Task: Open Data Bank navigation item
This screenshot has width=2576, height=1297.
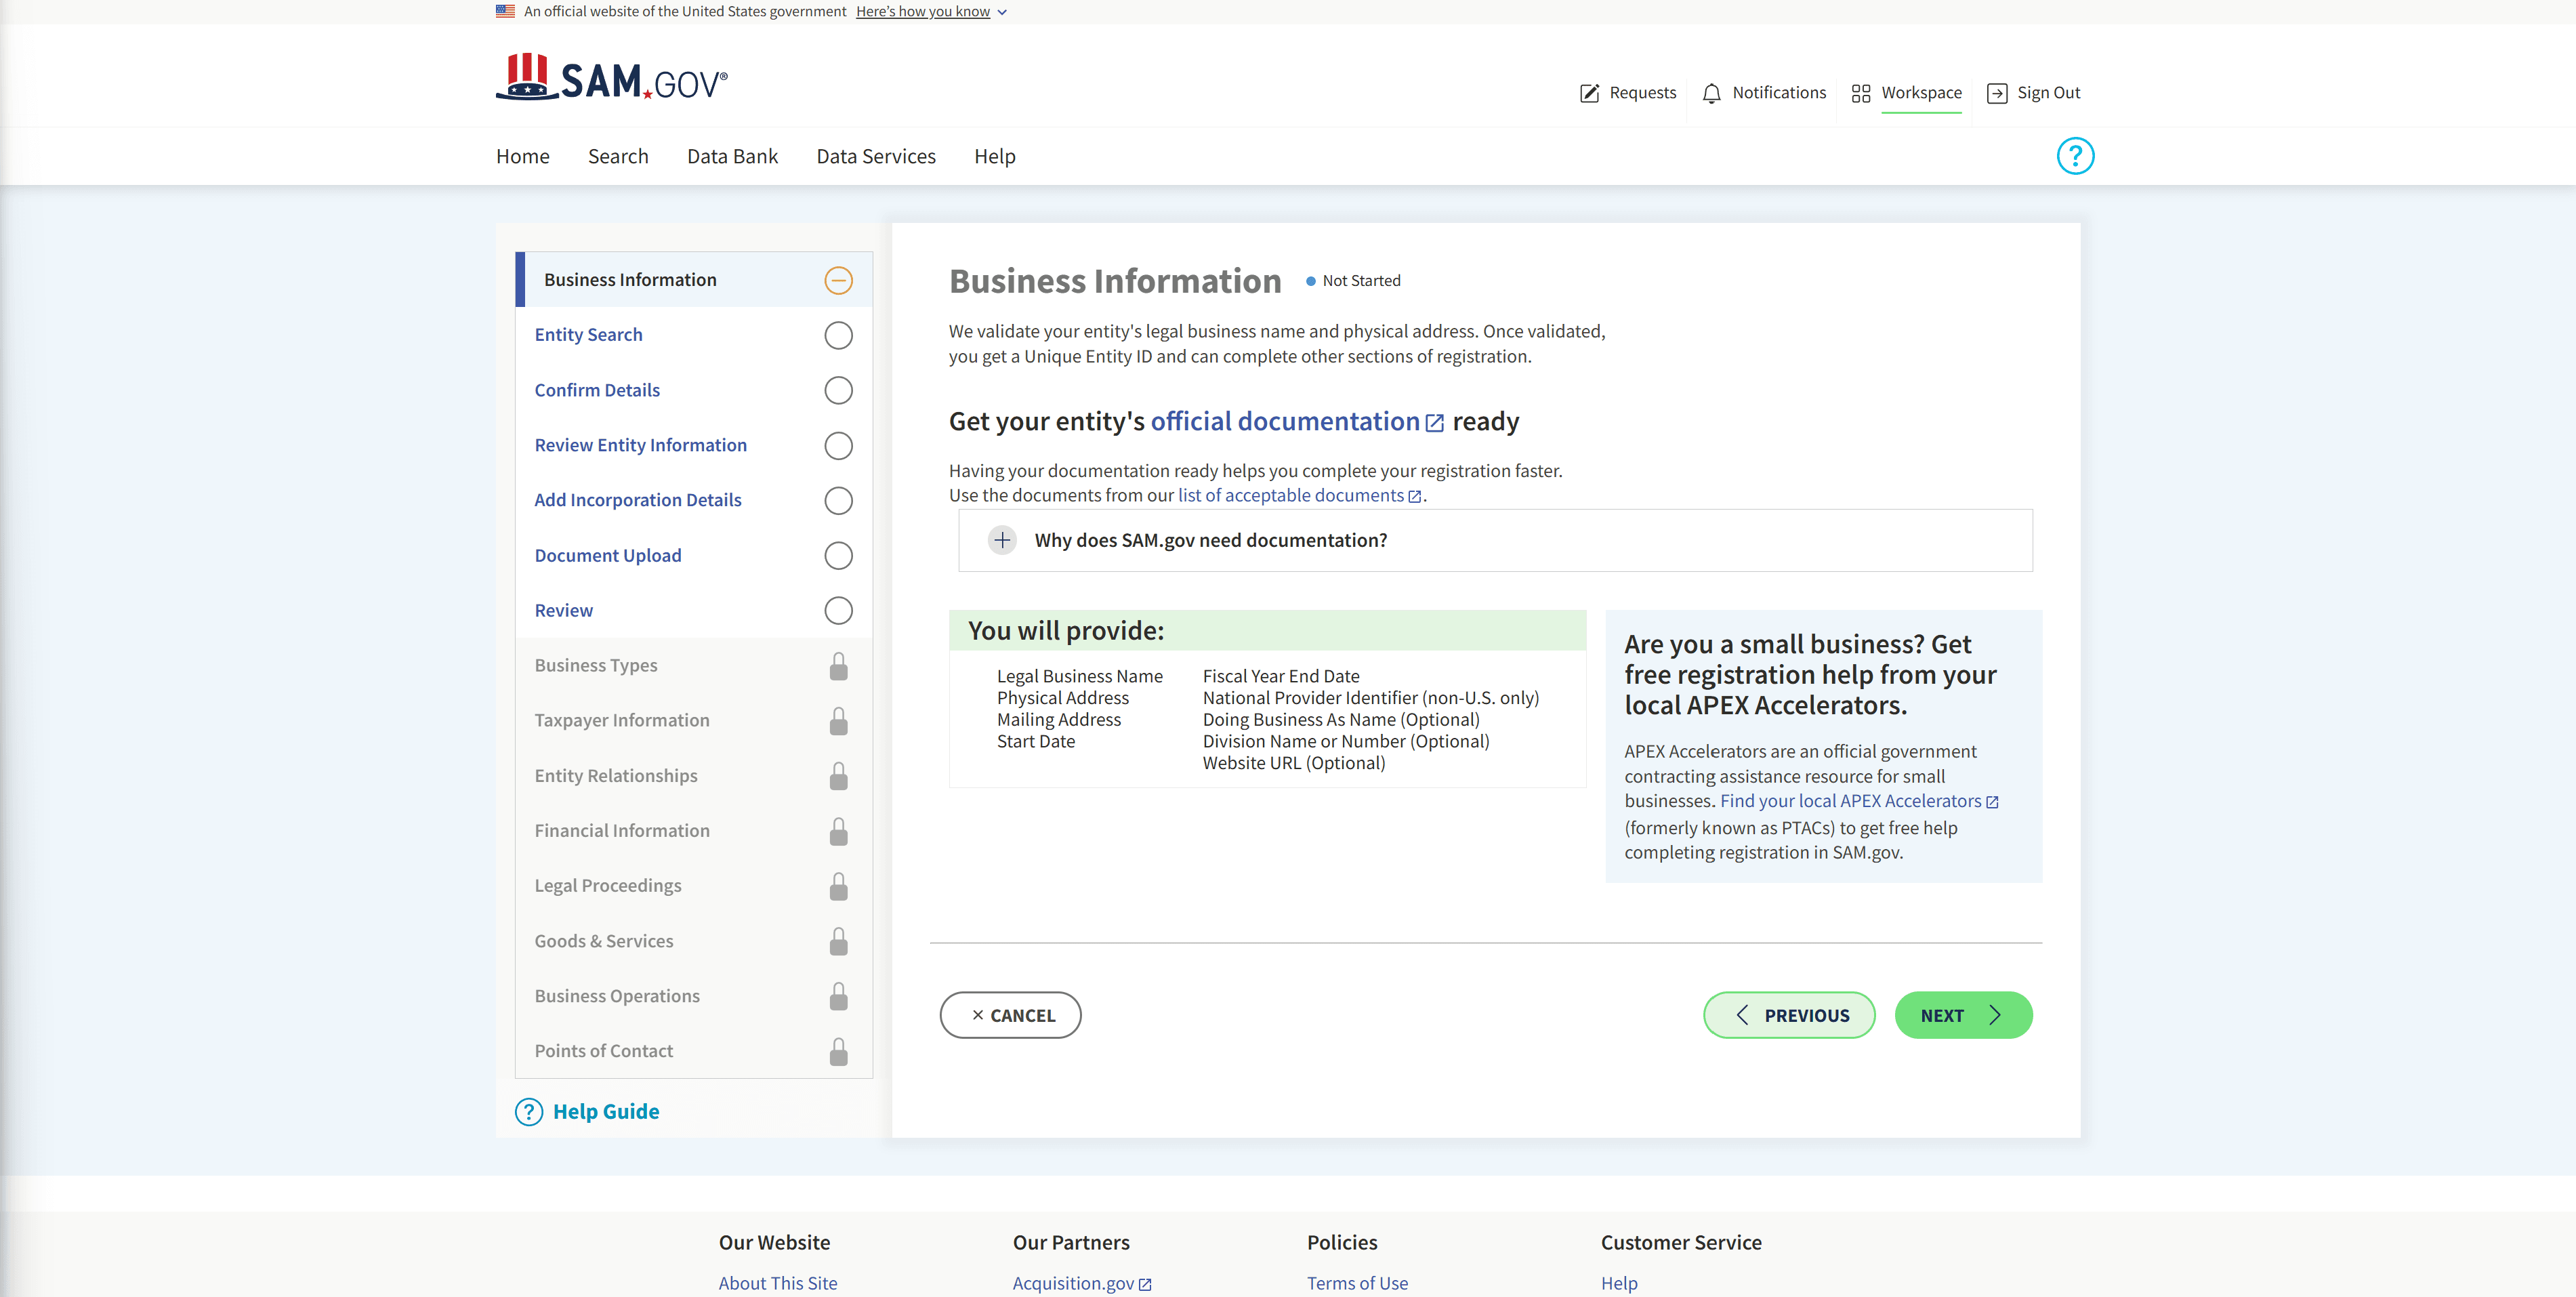Action: point(732,156)
